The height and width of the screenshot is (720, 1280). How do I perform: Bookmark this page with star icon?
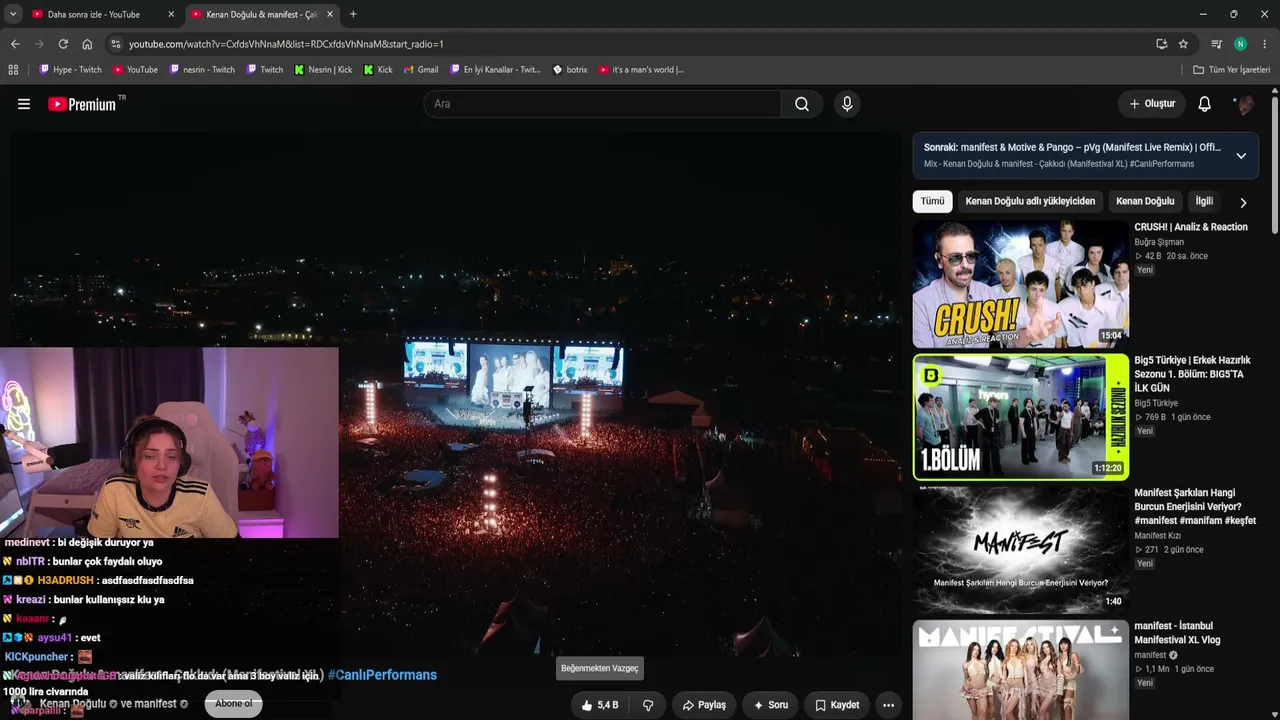coord(1183,44)
